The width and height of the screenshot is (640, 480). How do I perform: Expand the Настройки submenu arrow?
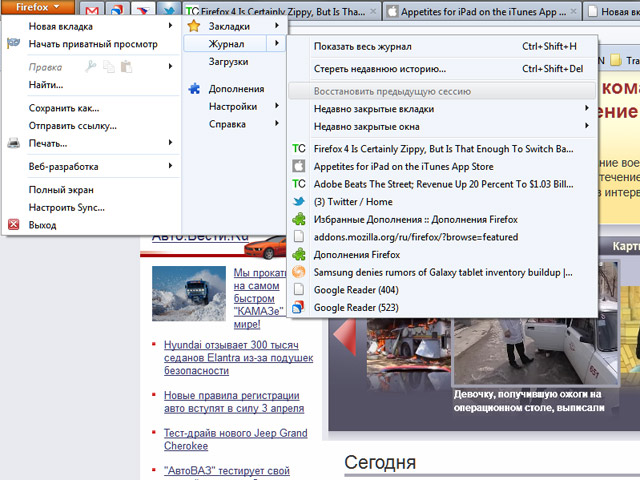[277, 106]
